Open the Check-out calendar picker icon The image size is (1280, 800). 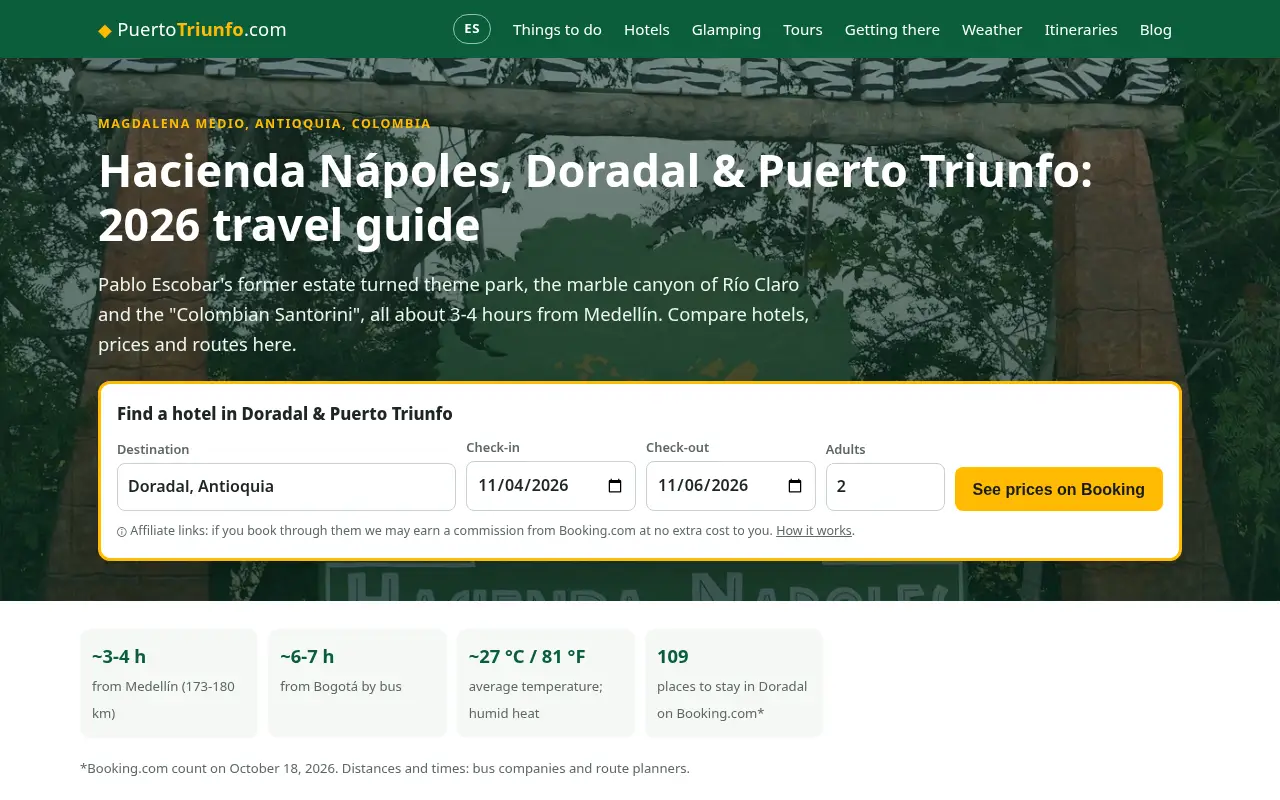[x=795, y=486]
